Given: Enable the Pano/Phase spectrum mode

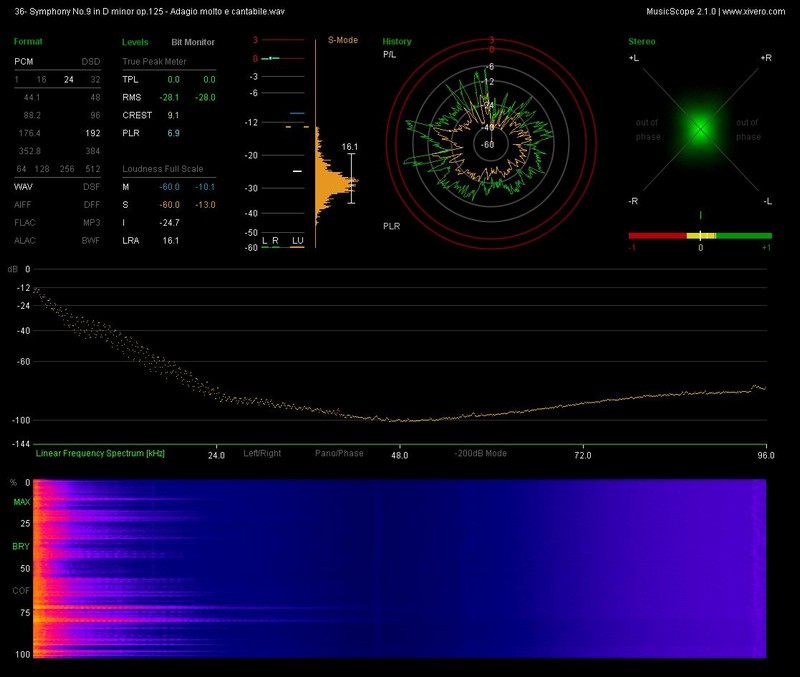Looking at the screenshot, I should click(339, 453).
